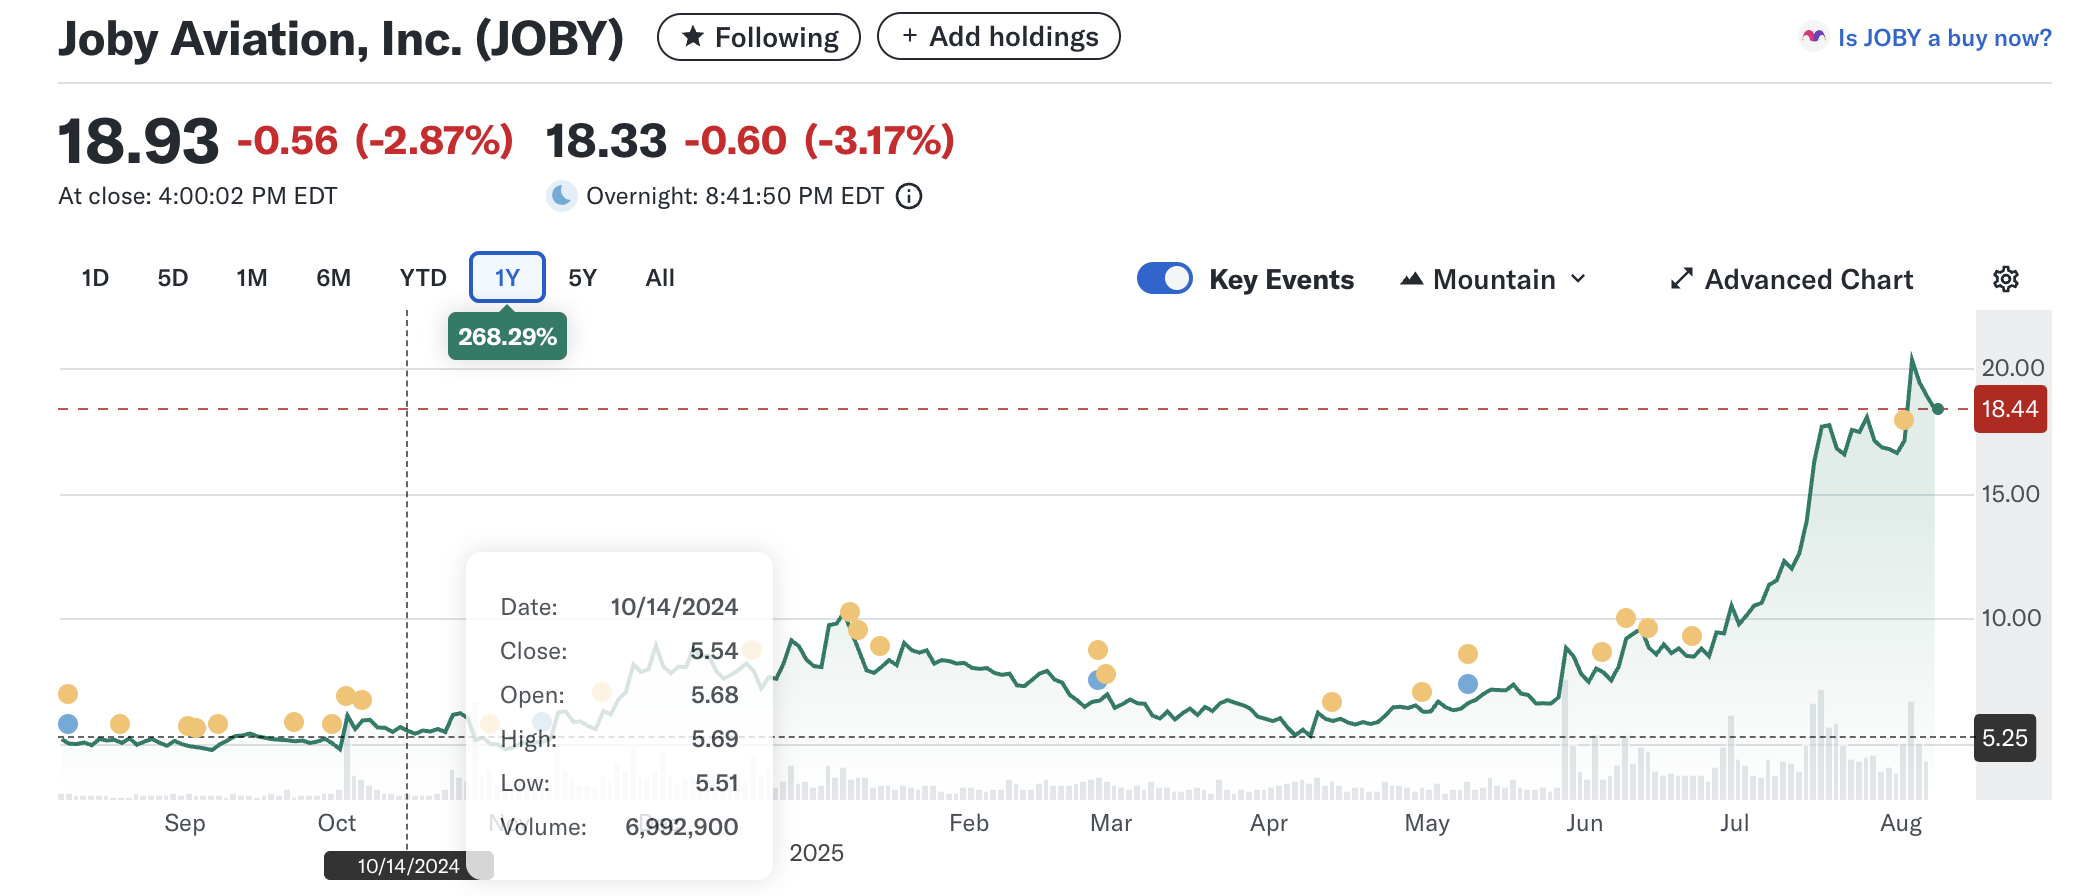2092x896 pixels.
Task: Click the analyst icon beside 'Is JOBY a buy now?'
Action: click(1813, 37)
